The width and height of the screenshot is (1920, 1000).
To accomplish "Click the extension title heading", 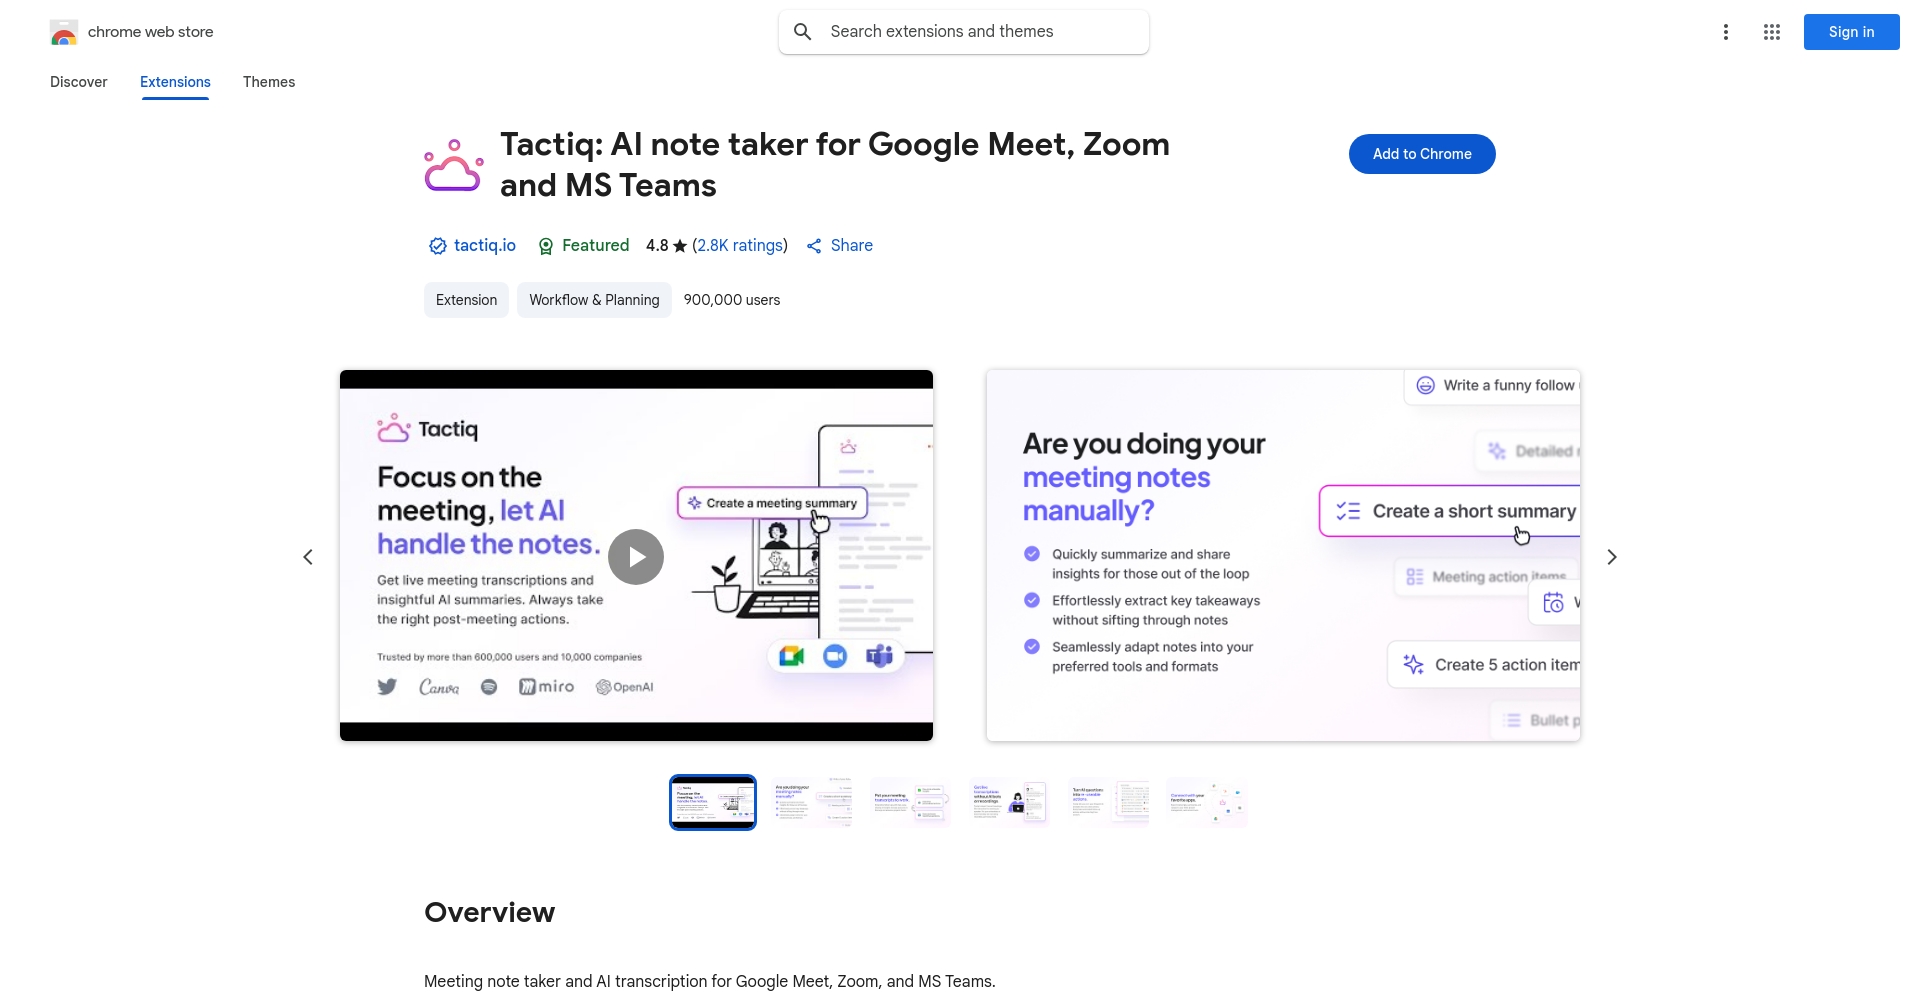I will point(835,165).
